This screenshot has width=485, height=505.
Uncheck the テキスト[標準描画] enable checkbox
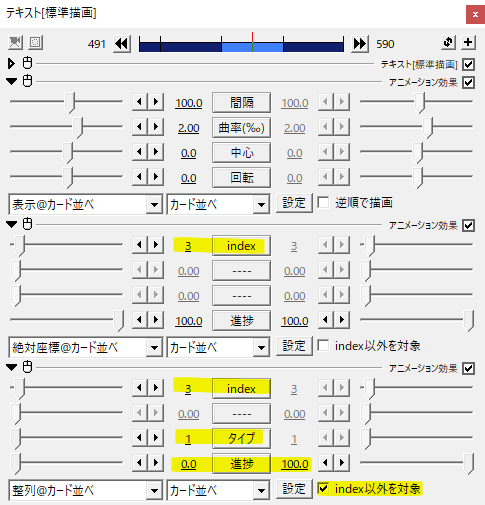click(468, 64)
